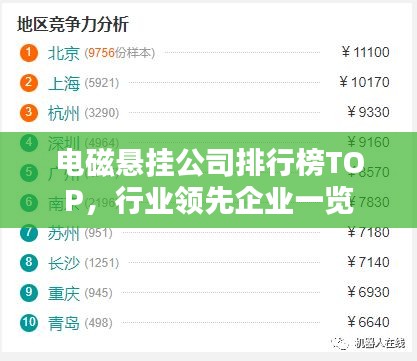Screen dimensions: 417x361
Task: Open the 杭州 city link
Action: click(64, 113)
